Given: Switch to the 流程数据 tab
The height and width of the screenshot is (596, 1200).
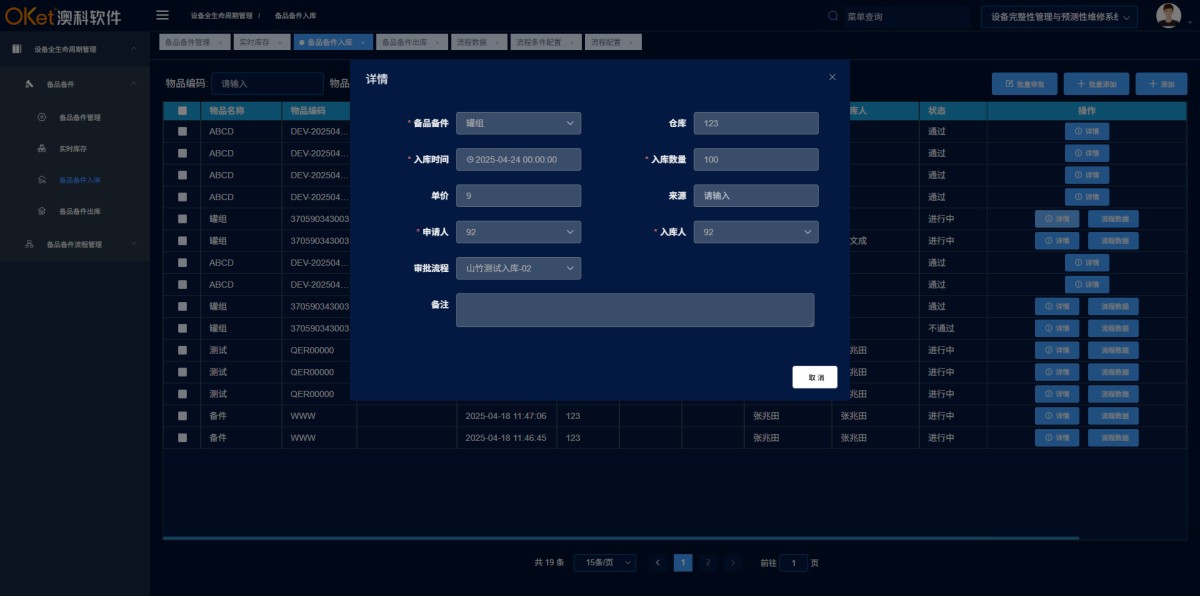Looking at the screenshot, I should (479, 41).
